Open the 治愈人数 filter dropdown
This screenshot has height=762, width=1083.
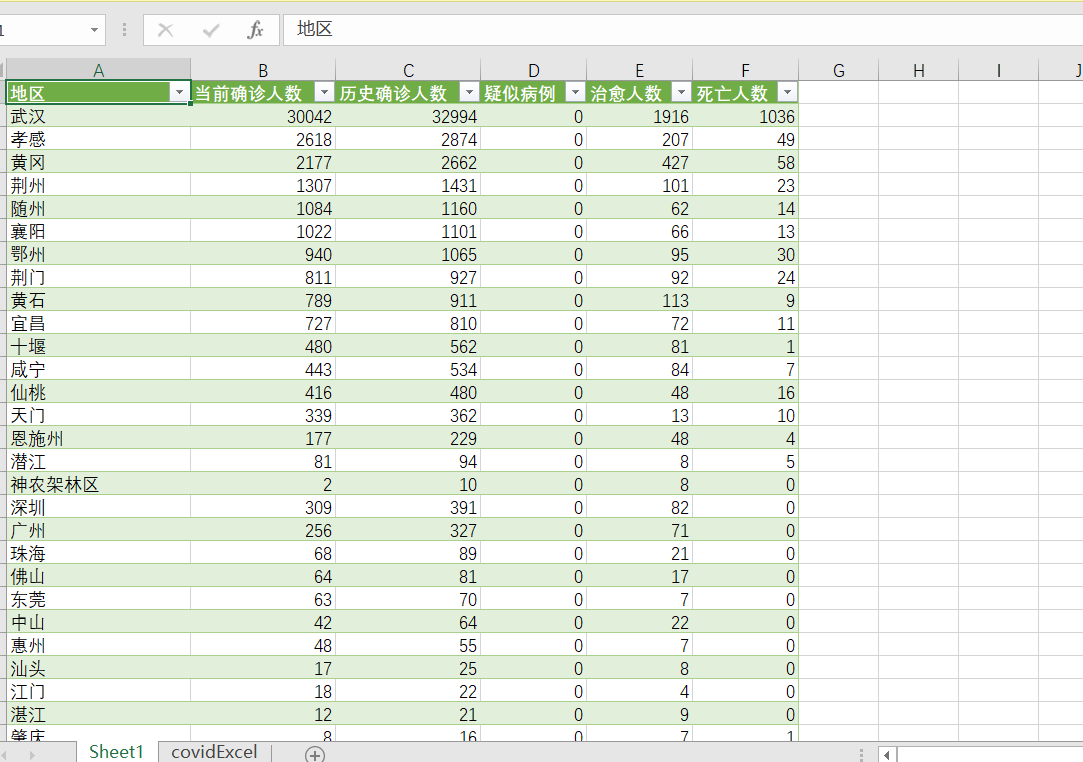[681, 93]
